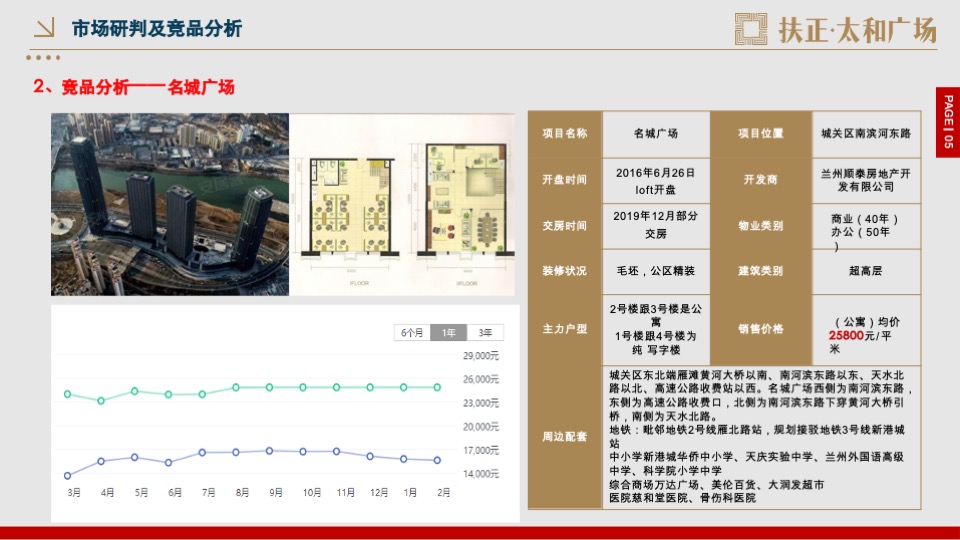Click the 23,000元 axis label
The image size is (960, 540).
[x=481, y=403]
